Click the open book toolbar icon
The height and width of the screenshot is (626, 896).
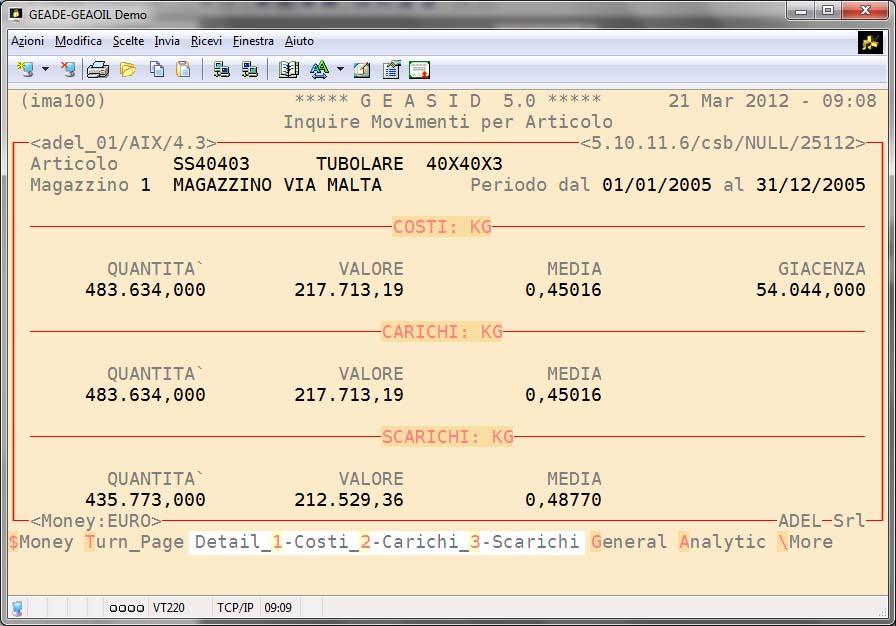tap(289, 69)
